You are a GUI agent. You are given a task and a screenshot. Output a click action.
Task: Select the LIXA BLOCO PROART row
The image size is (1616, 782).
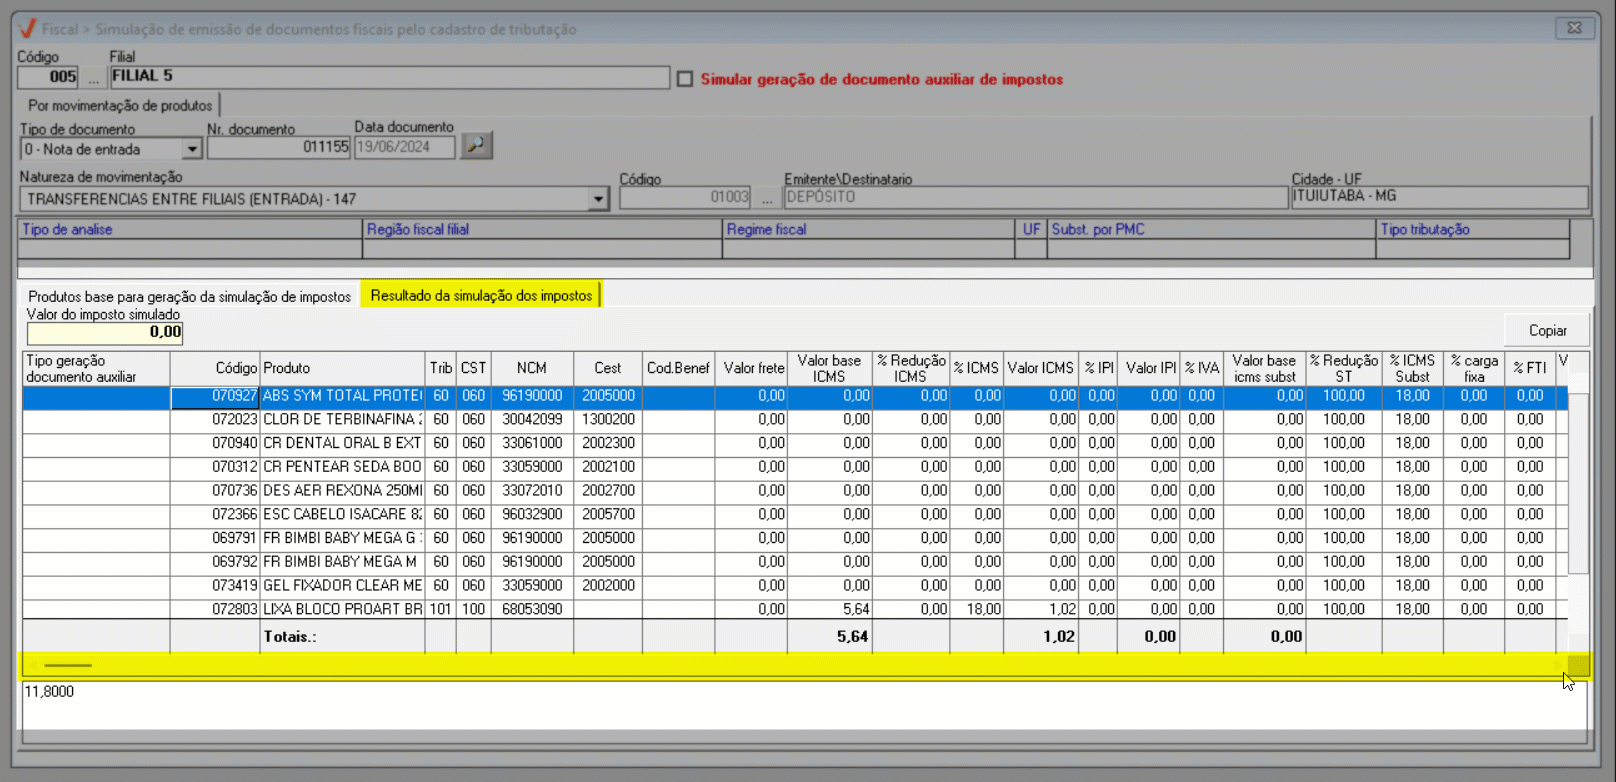[x=342, y=609]
